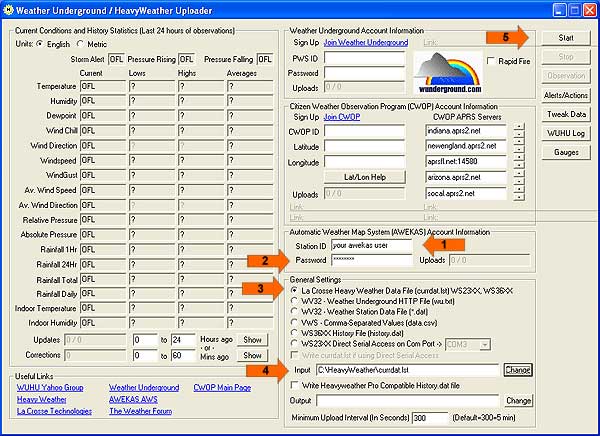This screenshot has width=600, height=436.
Task: Open Tweak Data
Action: coord(566,114)
